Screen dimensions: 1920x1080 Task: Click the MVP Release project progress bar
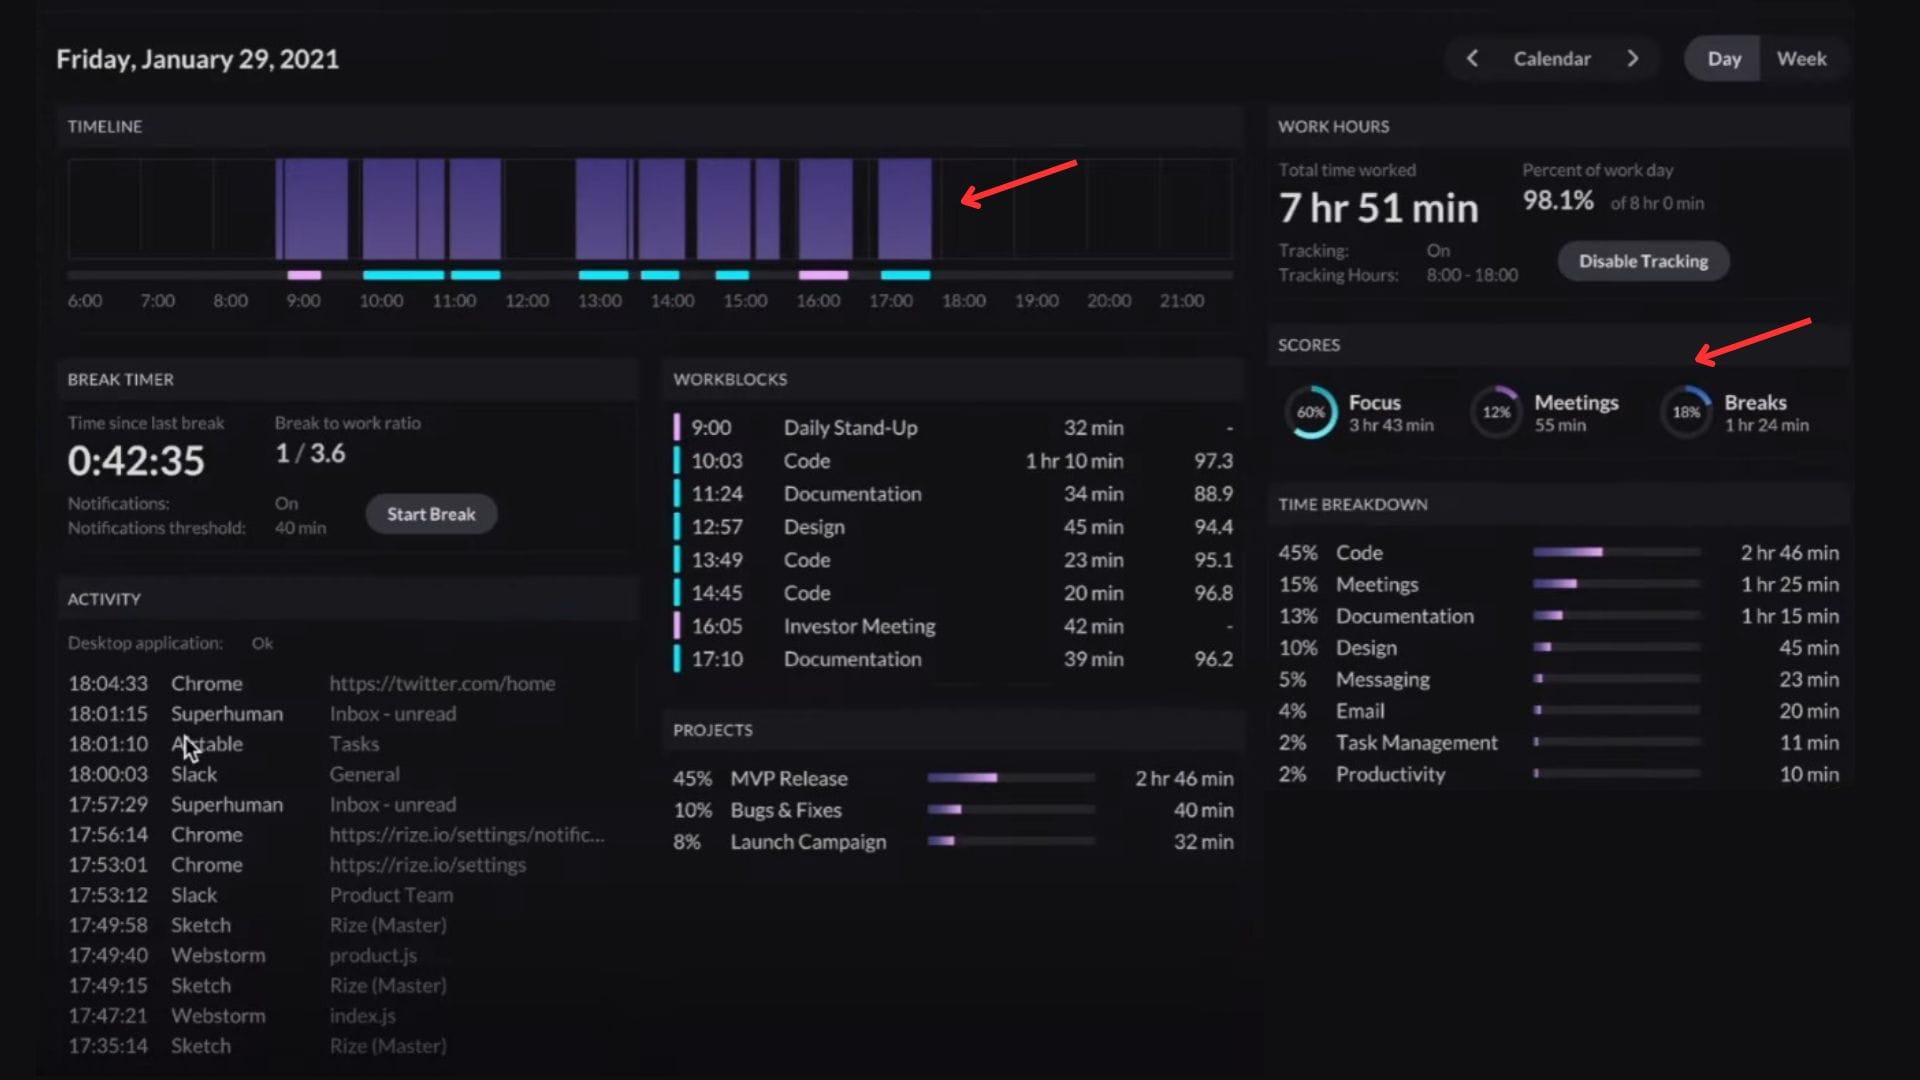[x=1010, y=778]
